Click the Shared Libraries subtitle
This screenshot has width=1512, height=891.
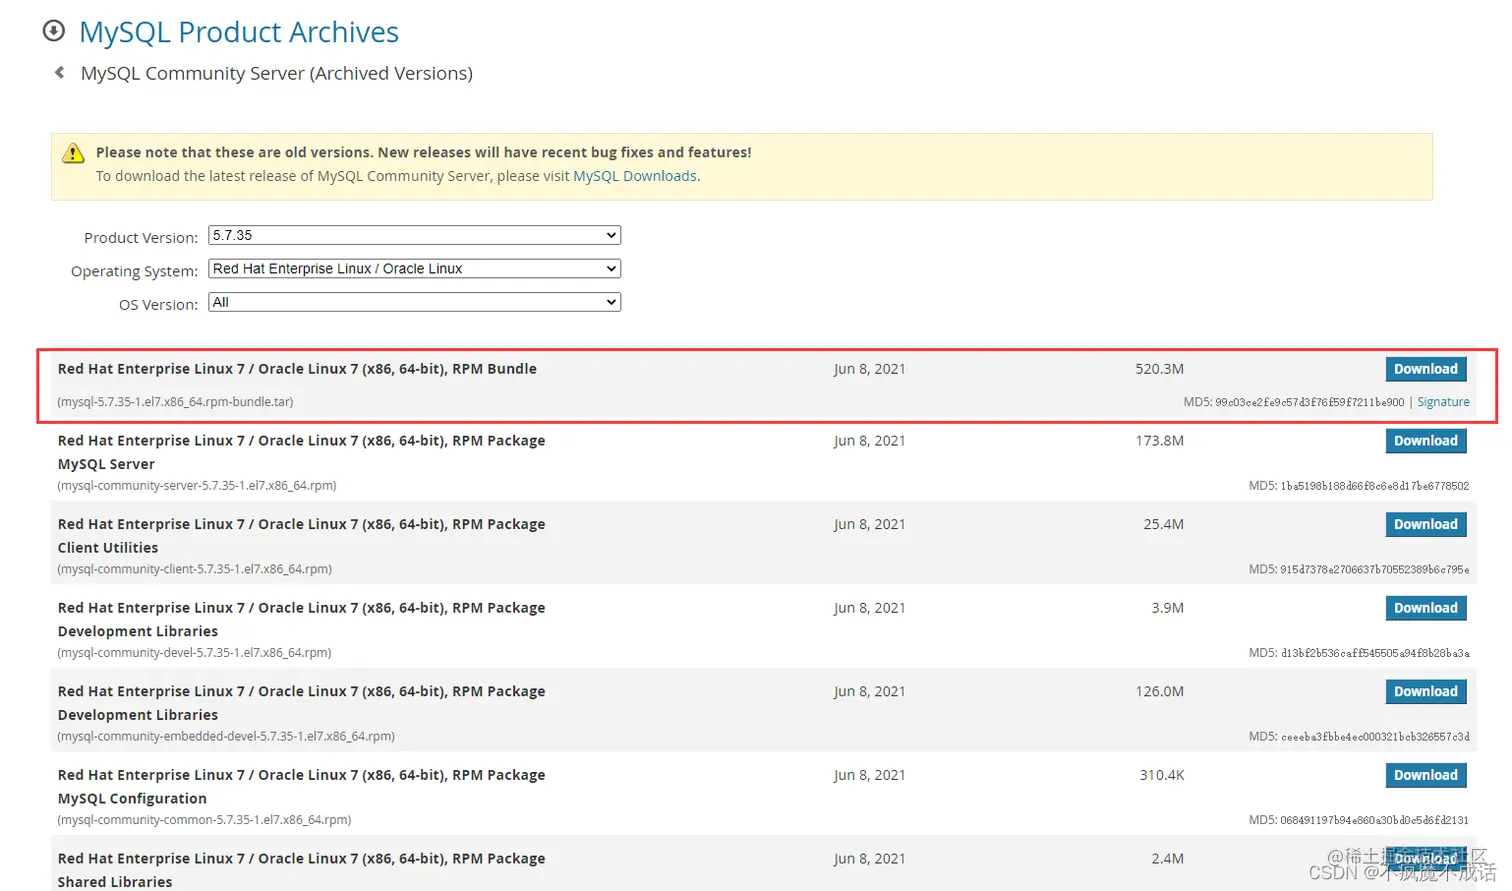pos(115,882)
